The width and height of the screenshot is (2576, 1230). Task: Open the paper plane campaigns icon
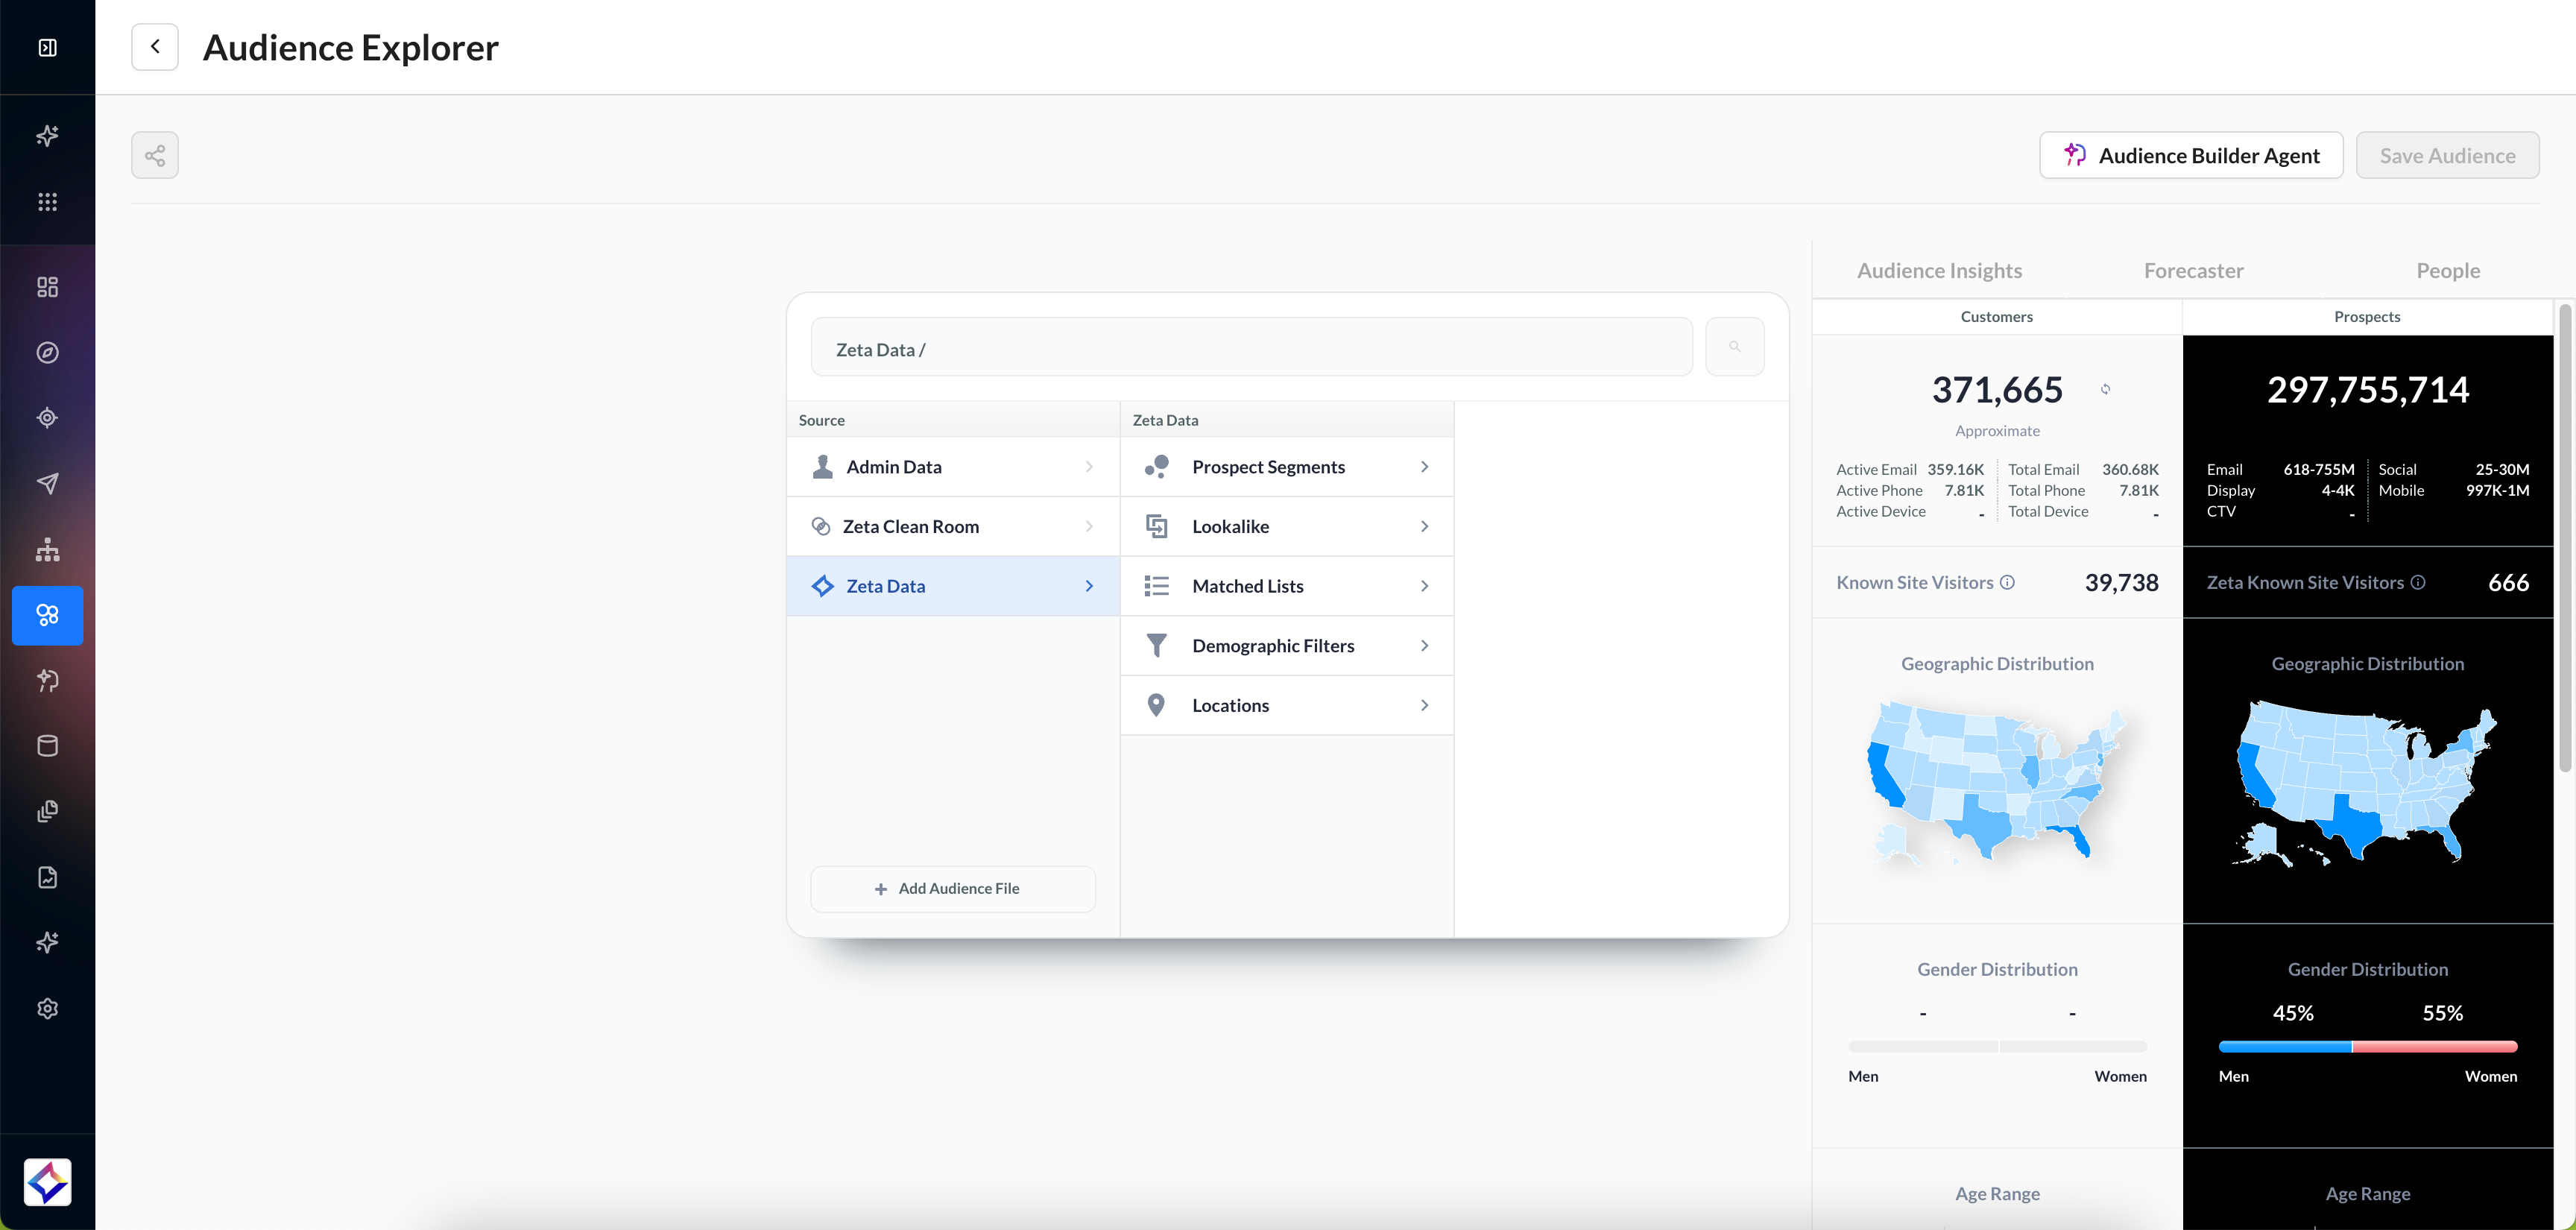tap(47, 483)
